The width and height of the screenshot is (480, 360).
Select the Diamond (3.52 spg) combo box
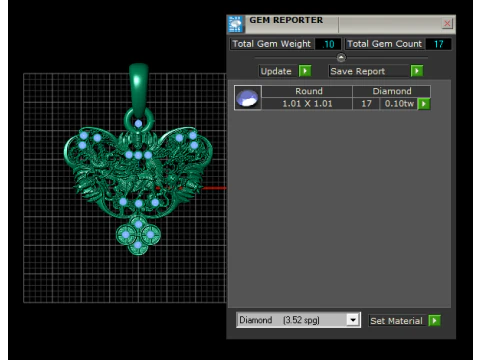pyautogui.click(x=298, y=320)
